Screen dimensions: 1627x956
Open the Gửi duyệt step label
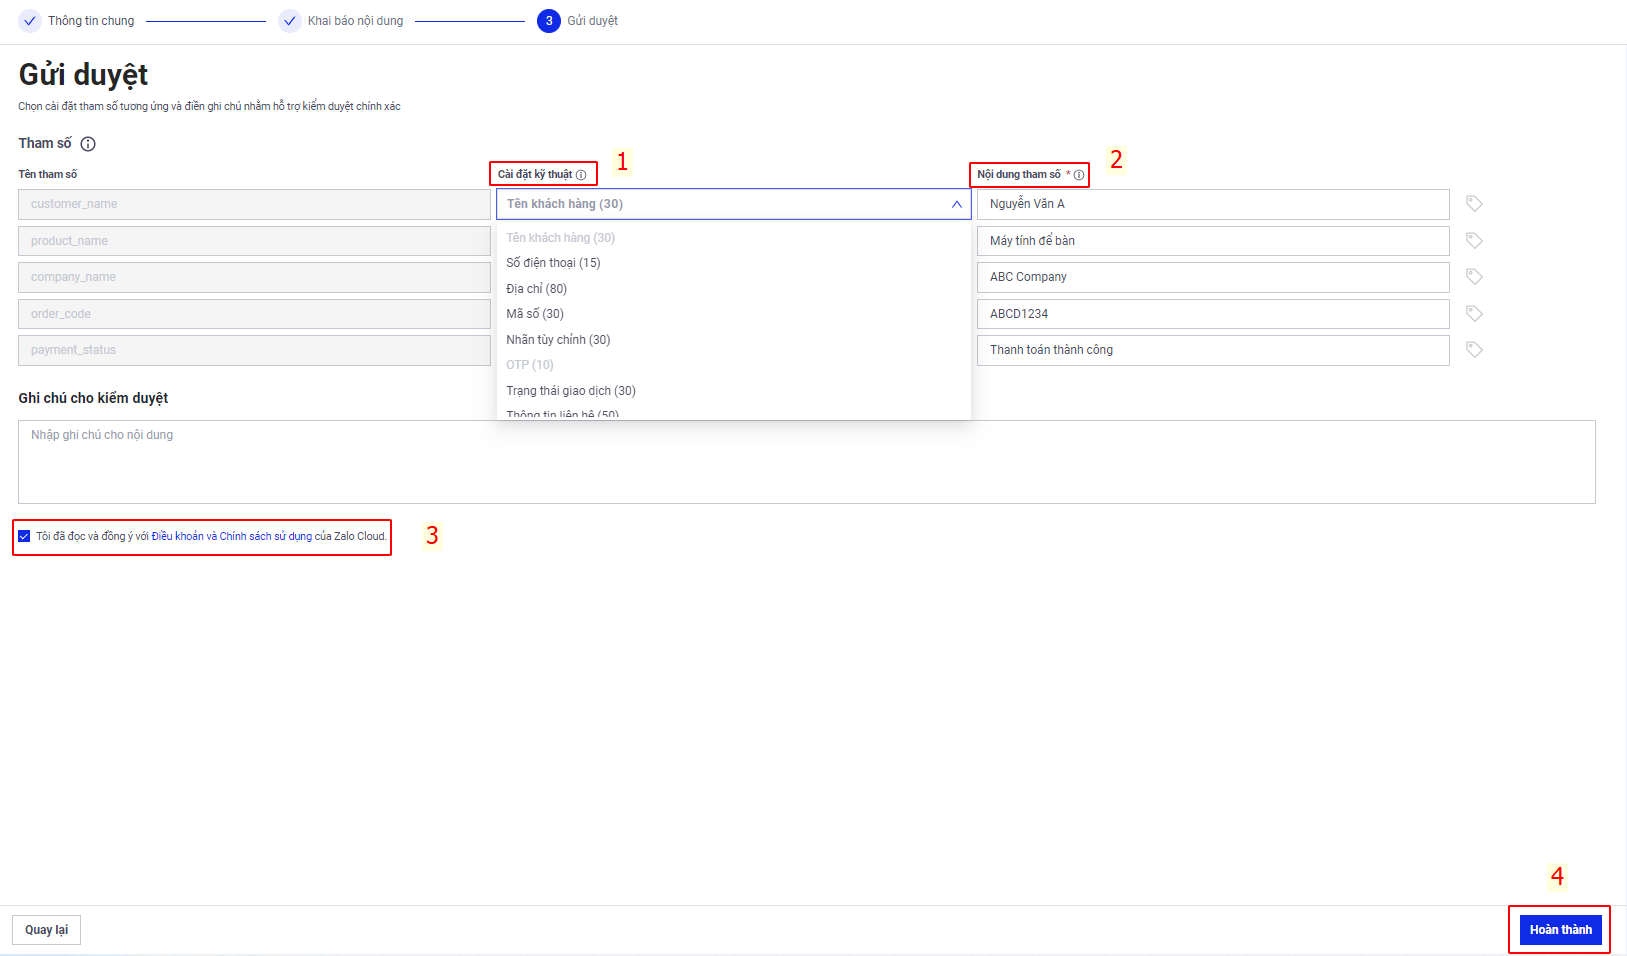(593, 21)
